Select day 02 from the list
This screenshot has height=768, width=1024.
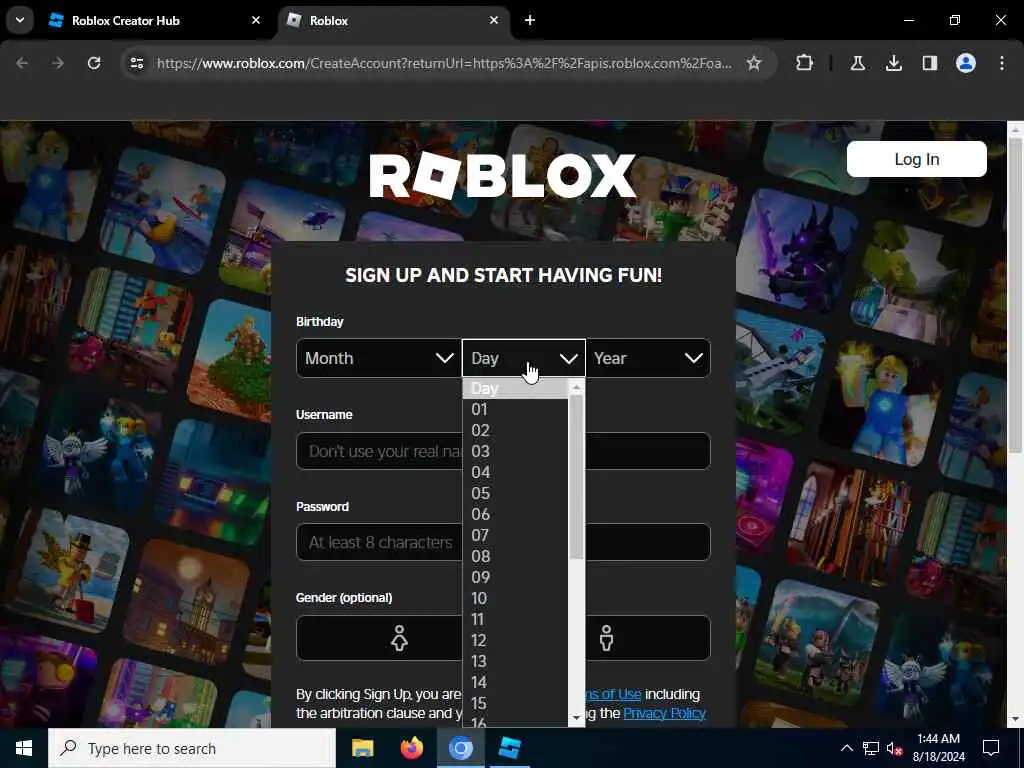click(x=515, y=430)
